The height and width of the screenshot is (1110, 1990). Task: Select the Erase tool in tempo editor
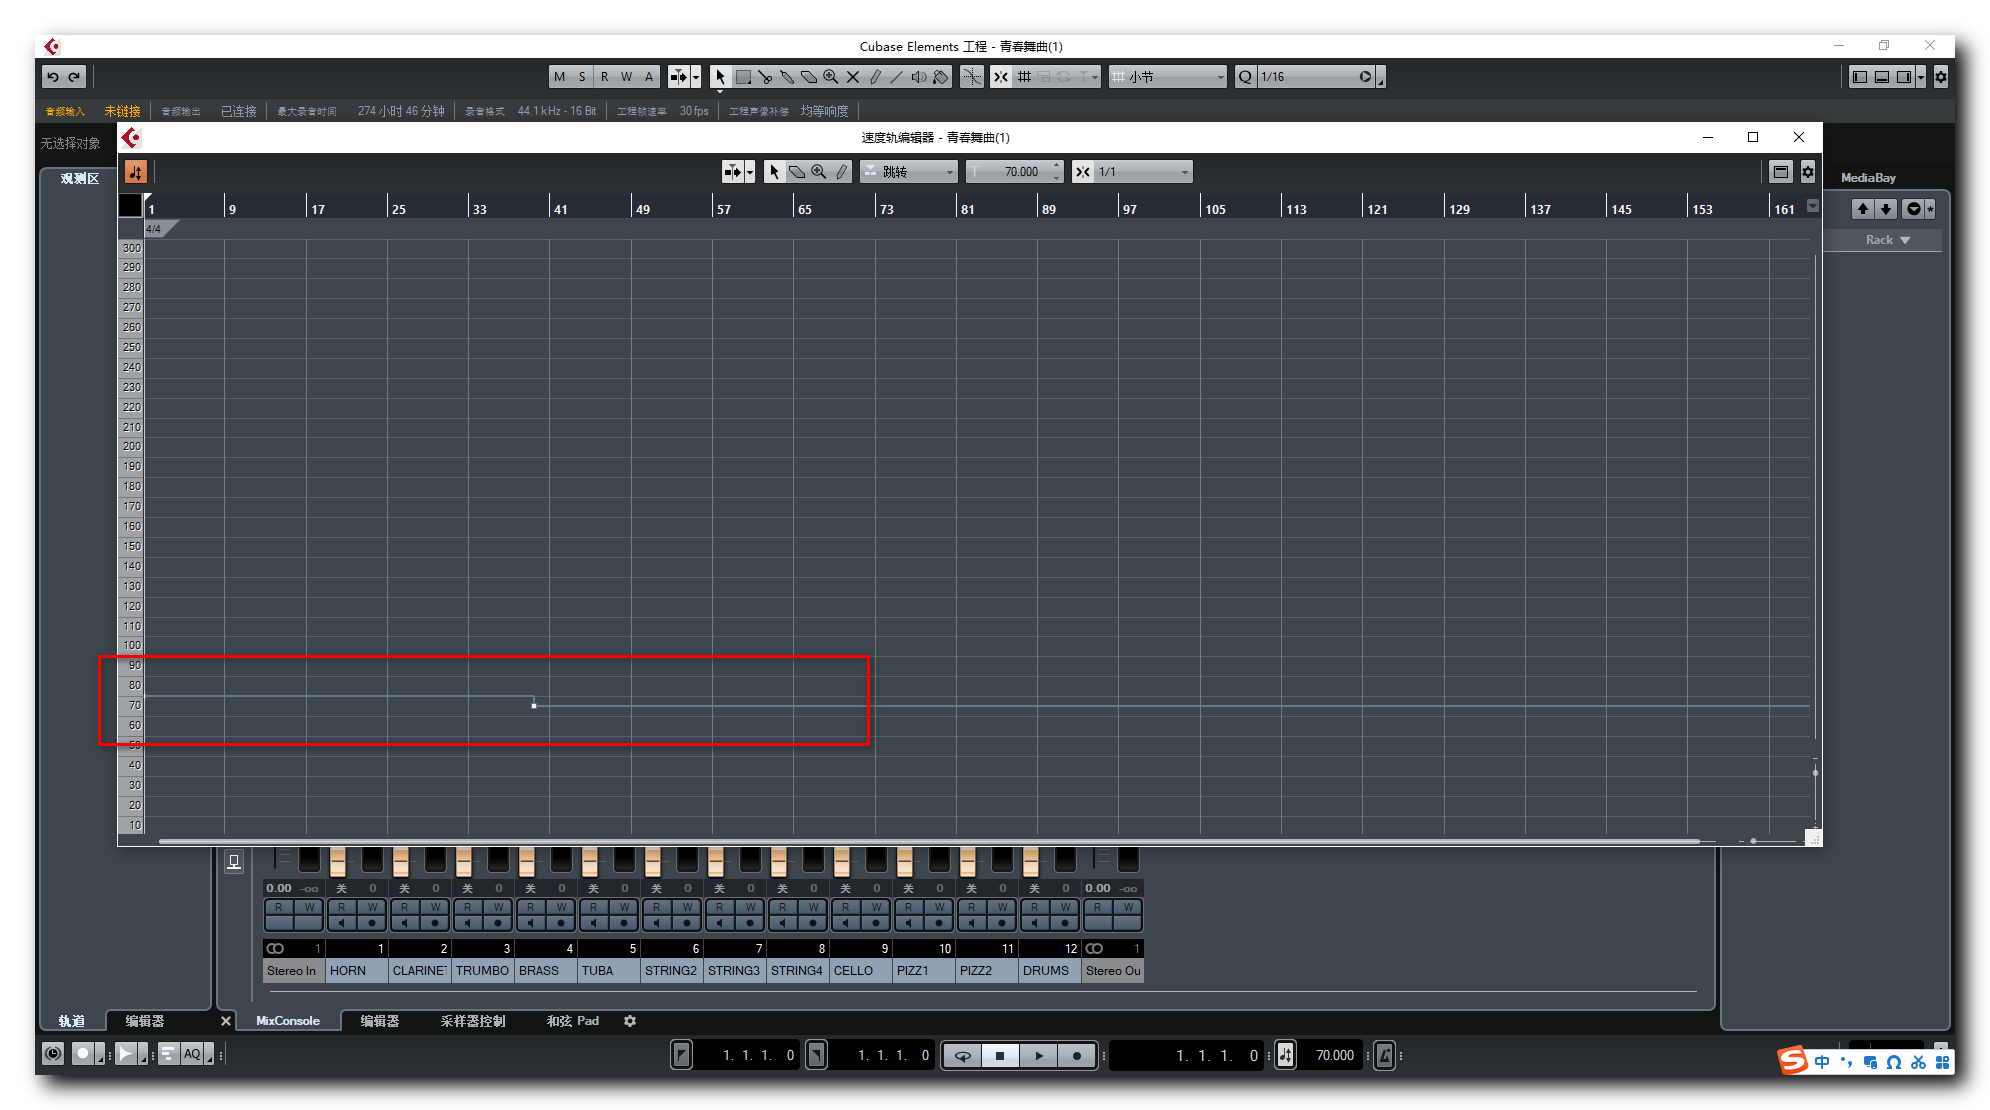[797, 172]
